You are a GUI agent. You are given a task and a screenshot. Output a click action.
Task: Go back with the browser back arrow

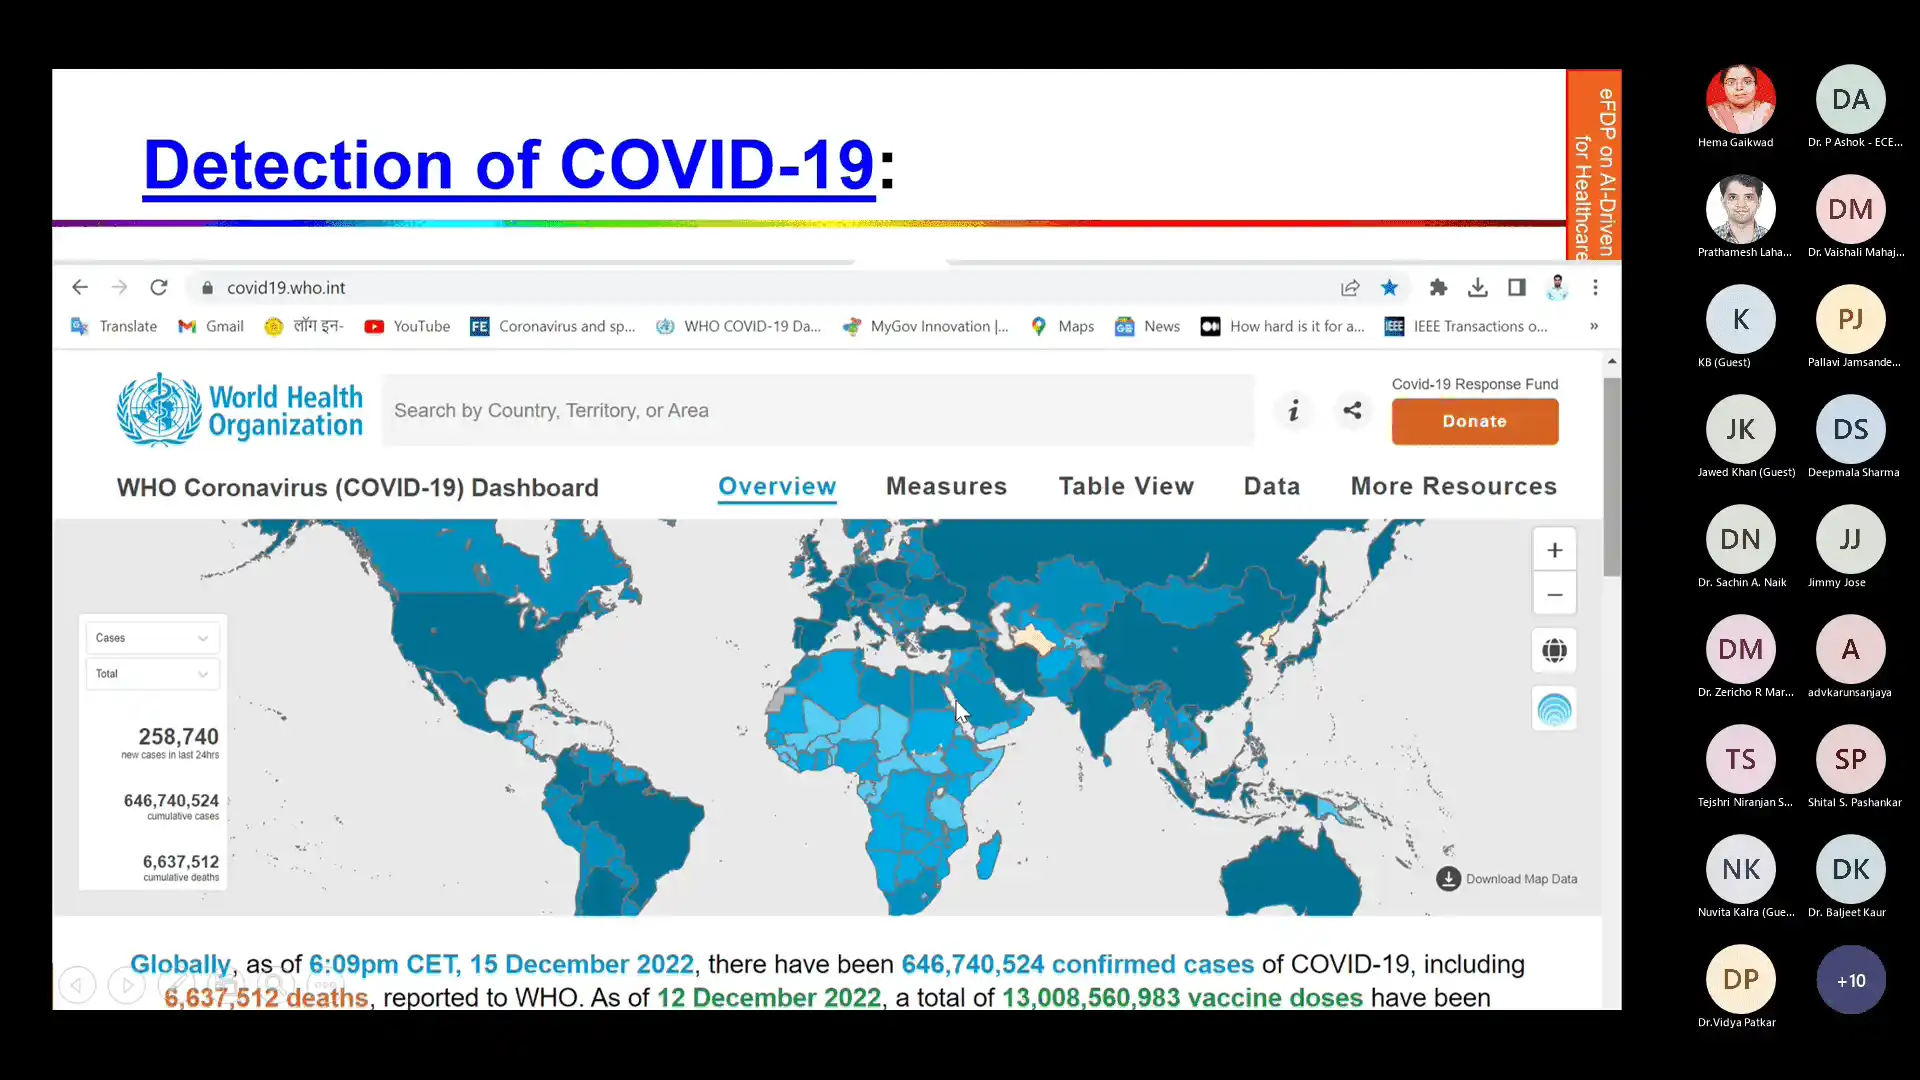[x=80, y=288]
